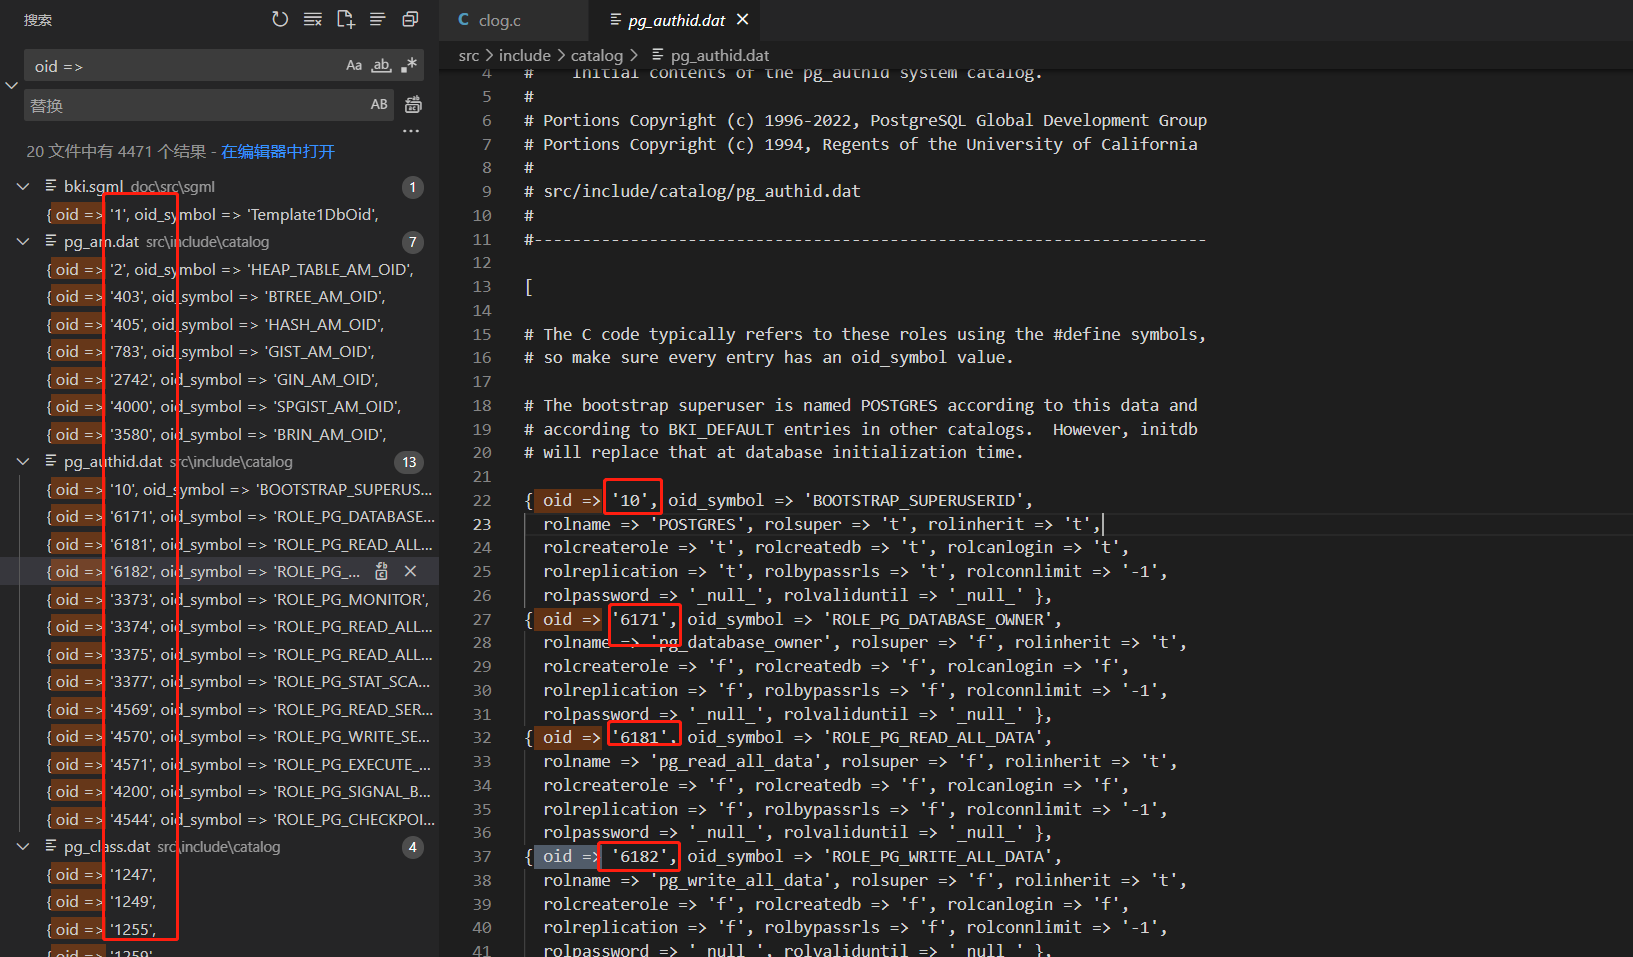This screenshot has height=957, width=1633.
Task: Click the Replace icon on hovered result
Action: tap(381, 570)
